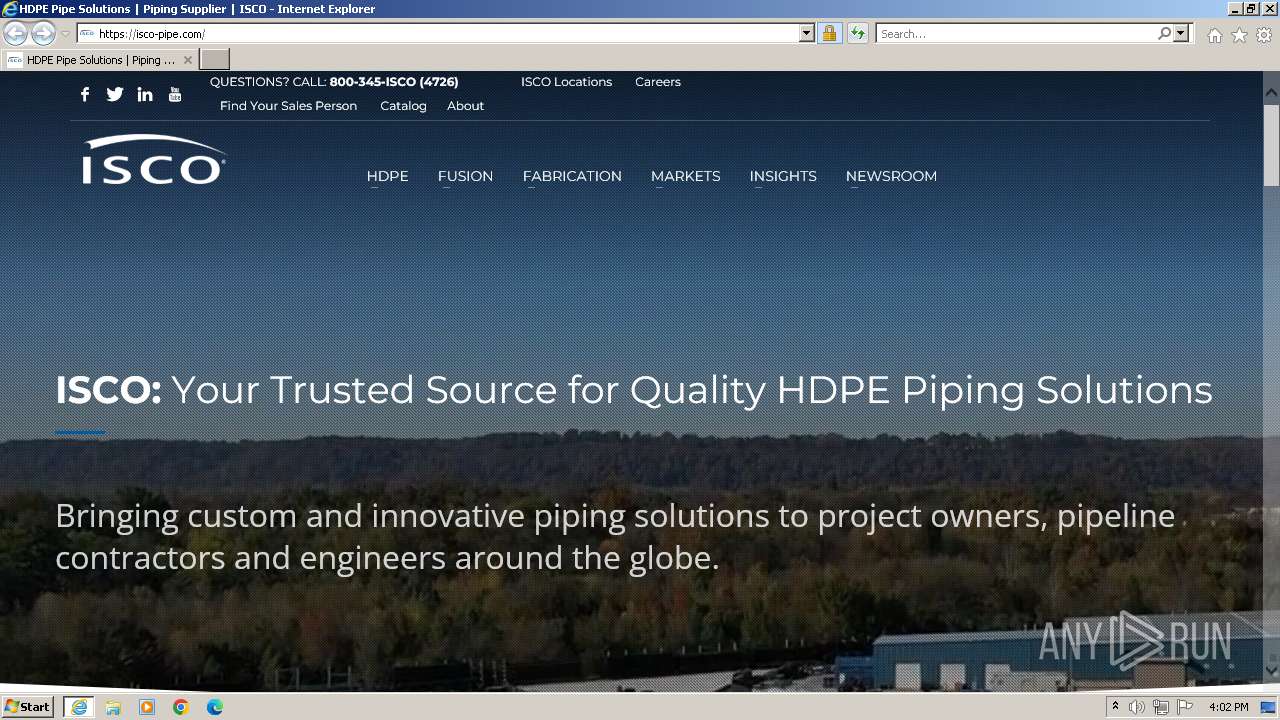Open ISCO's YouTube icon
Image resolution: width=1280 pixels, height=720 pixels.
(175, 94)
